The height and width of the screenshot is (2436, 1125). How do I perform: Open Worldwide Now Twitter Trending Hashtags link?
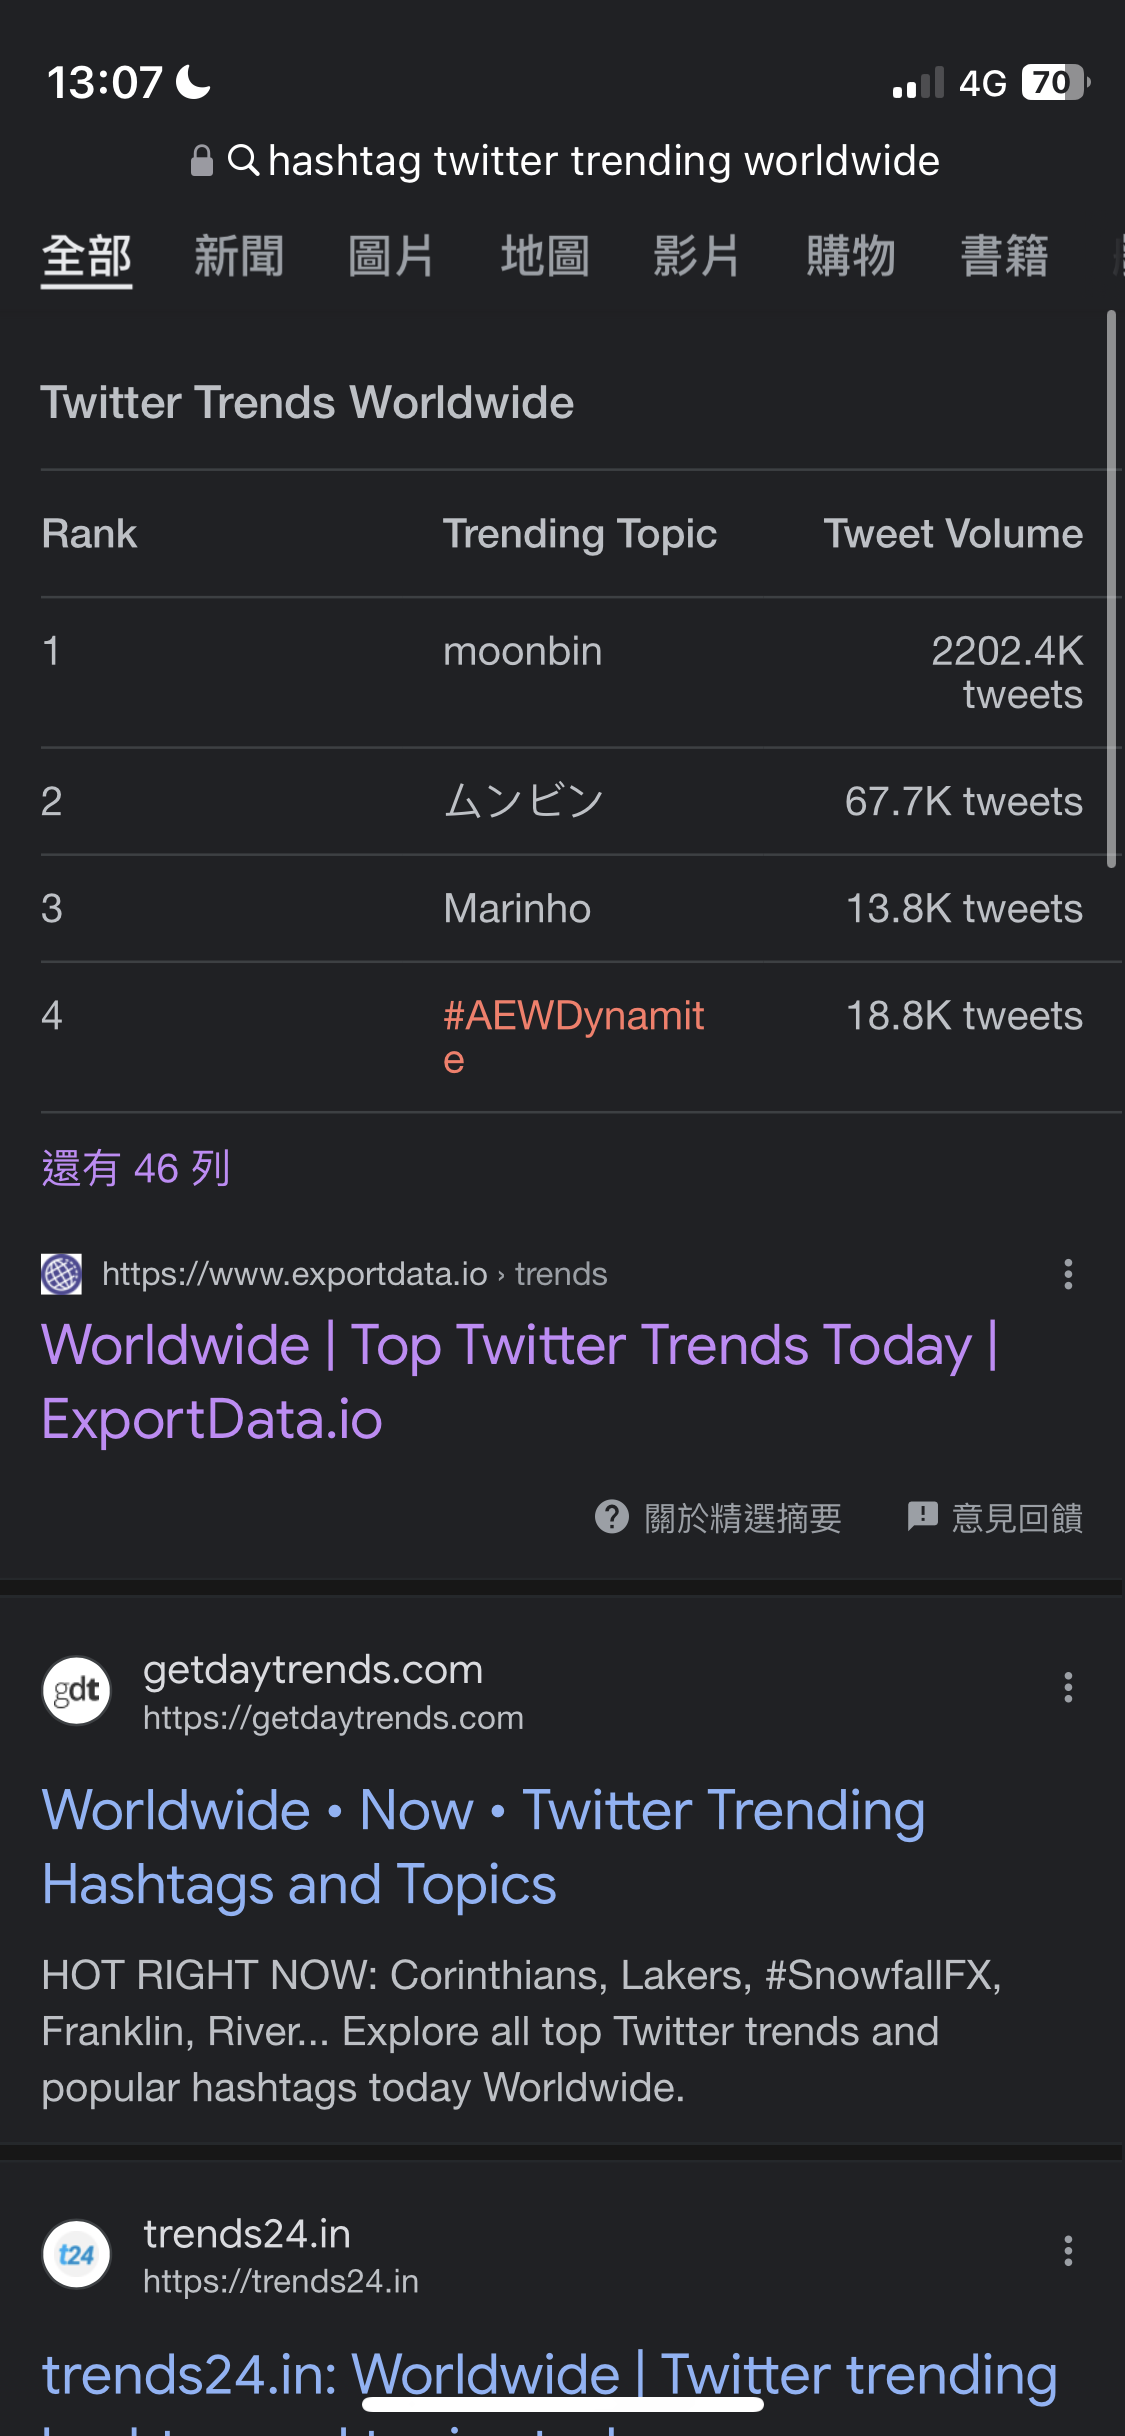(x=484, y=1847)
